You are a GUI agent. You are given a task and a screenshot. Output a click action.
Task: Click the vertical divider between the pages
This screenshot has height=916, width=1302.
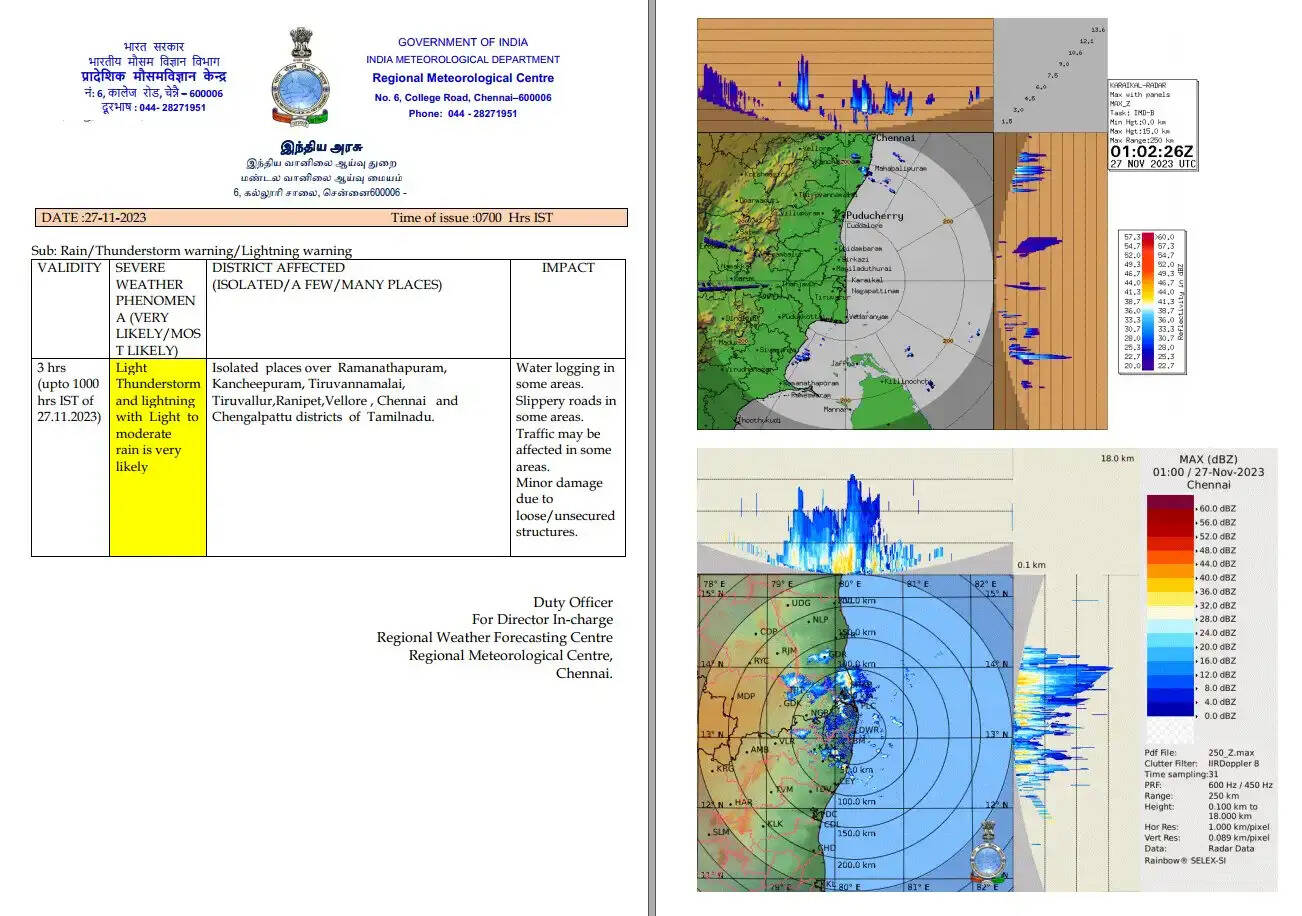tap(652, 458)
